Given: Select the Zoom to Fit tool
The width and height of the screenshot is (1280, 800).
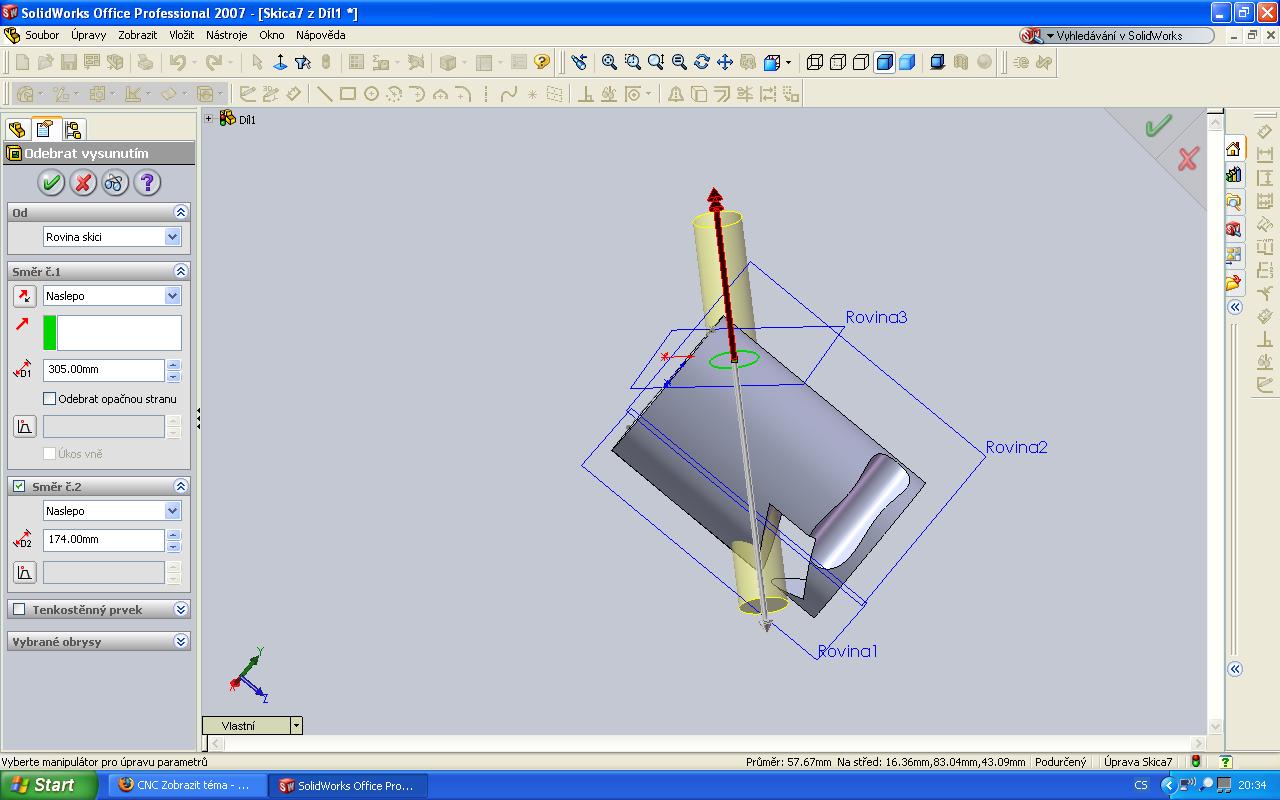Looking at the screenshot, I should pos(609,62).
